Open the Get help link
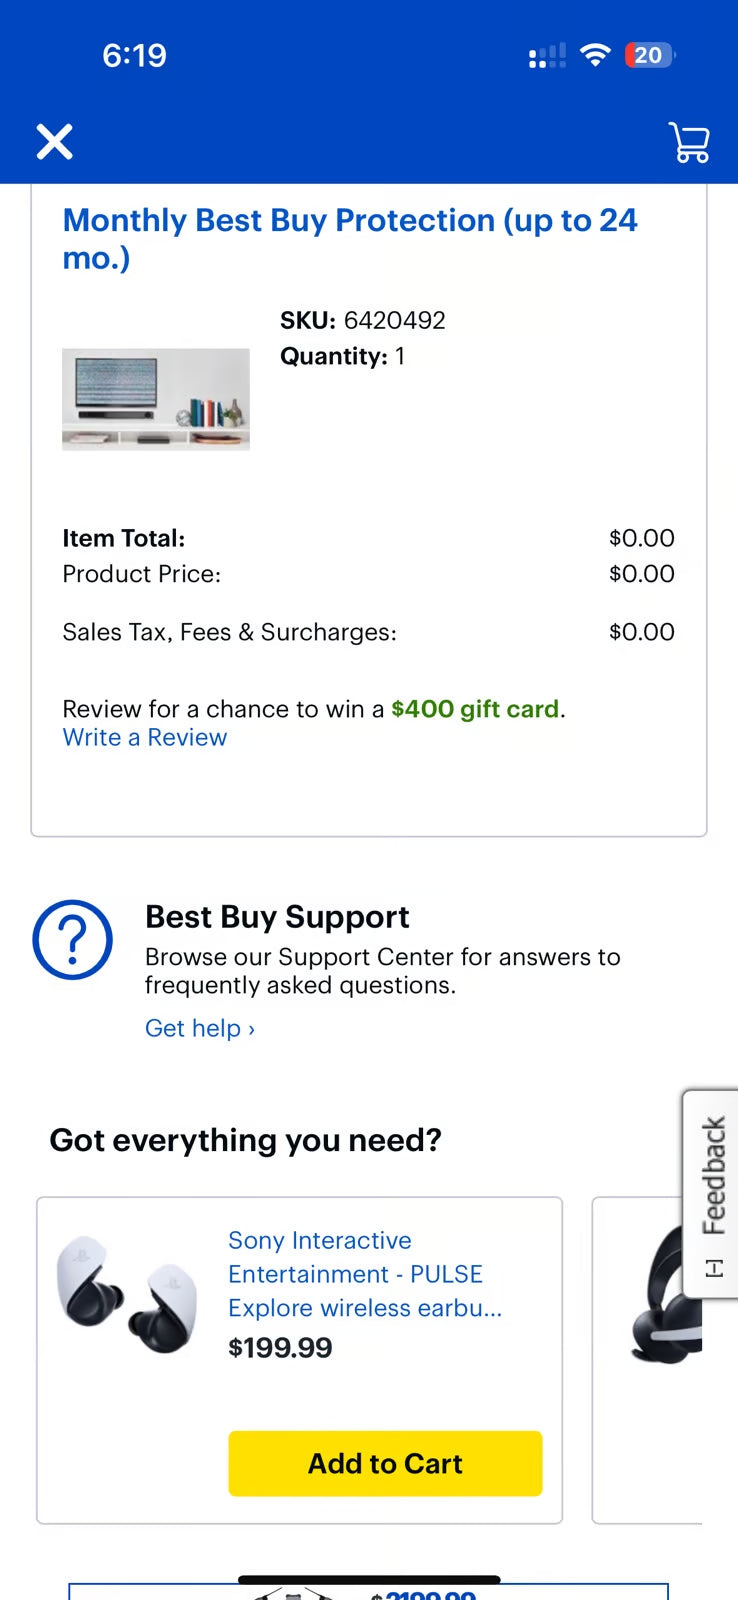The height and width of the screenshot is (1600, 738). pyautogui.click(x=200, y=1029)
